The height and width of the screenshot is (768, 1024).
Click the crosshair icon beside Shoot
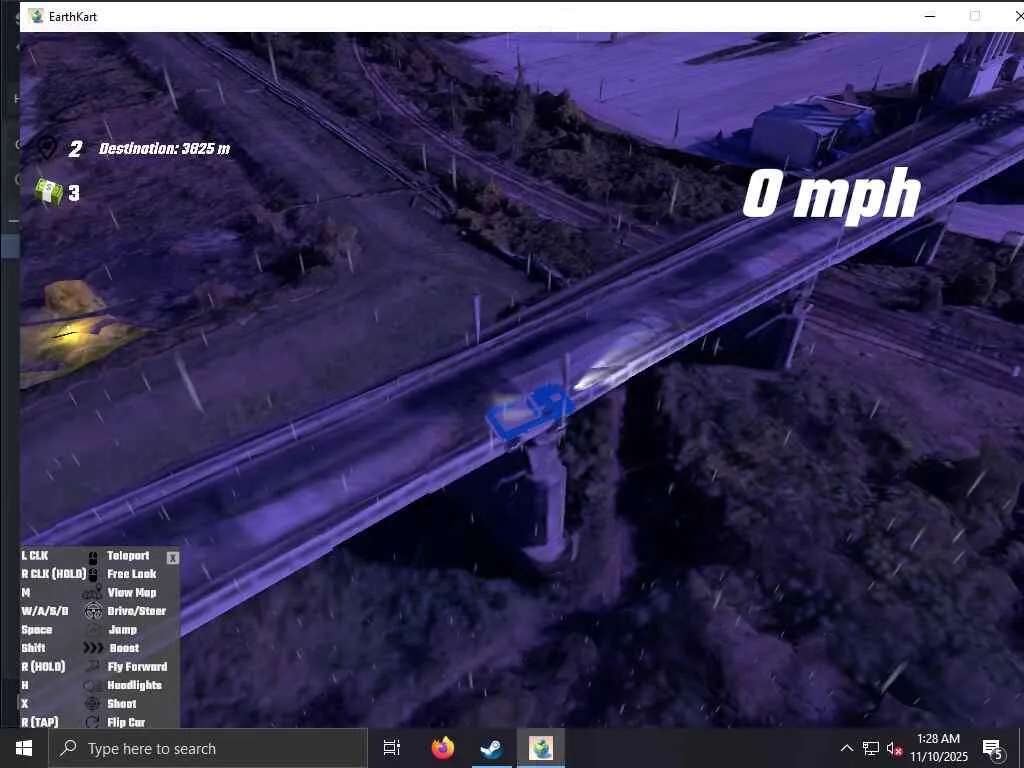93,704
